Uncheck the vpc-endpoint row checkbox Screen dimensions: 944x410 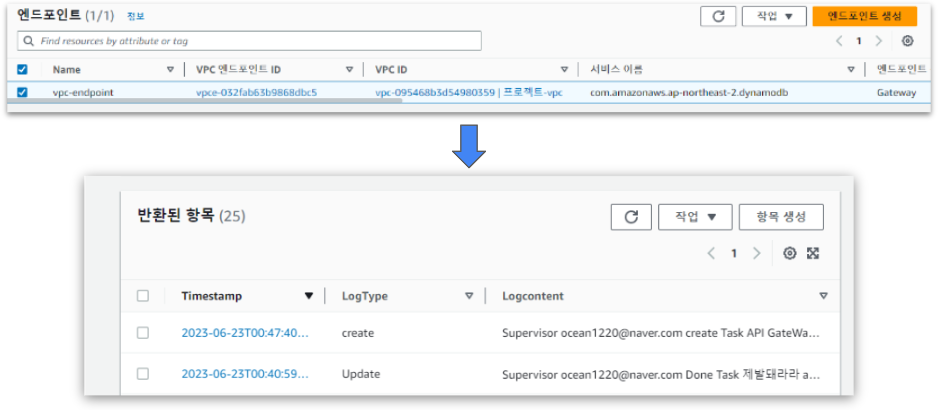pos(22,93)
